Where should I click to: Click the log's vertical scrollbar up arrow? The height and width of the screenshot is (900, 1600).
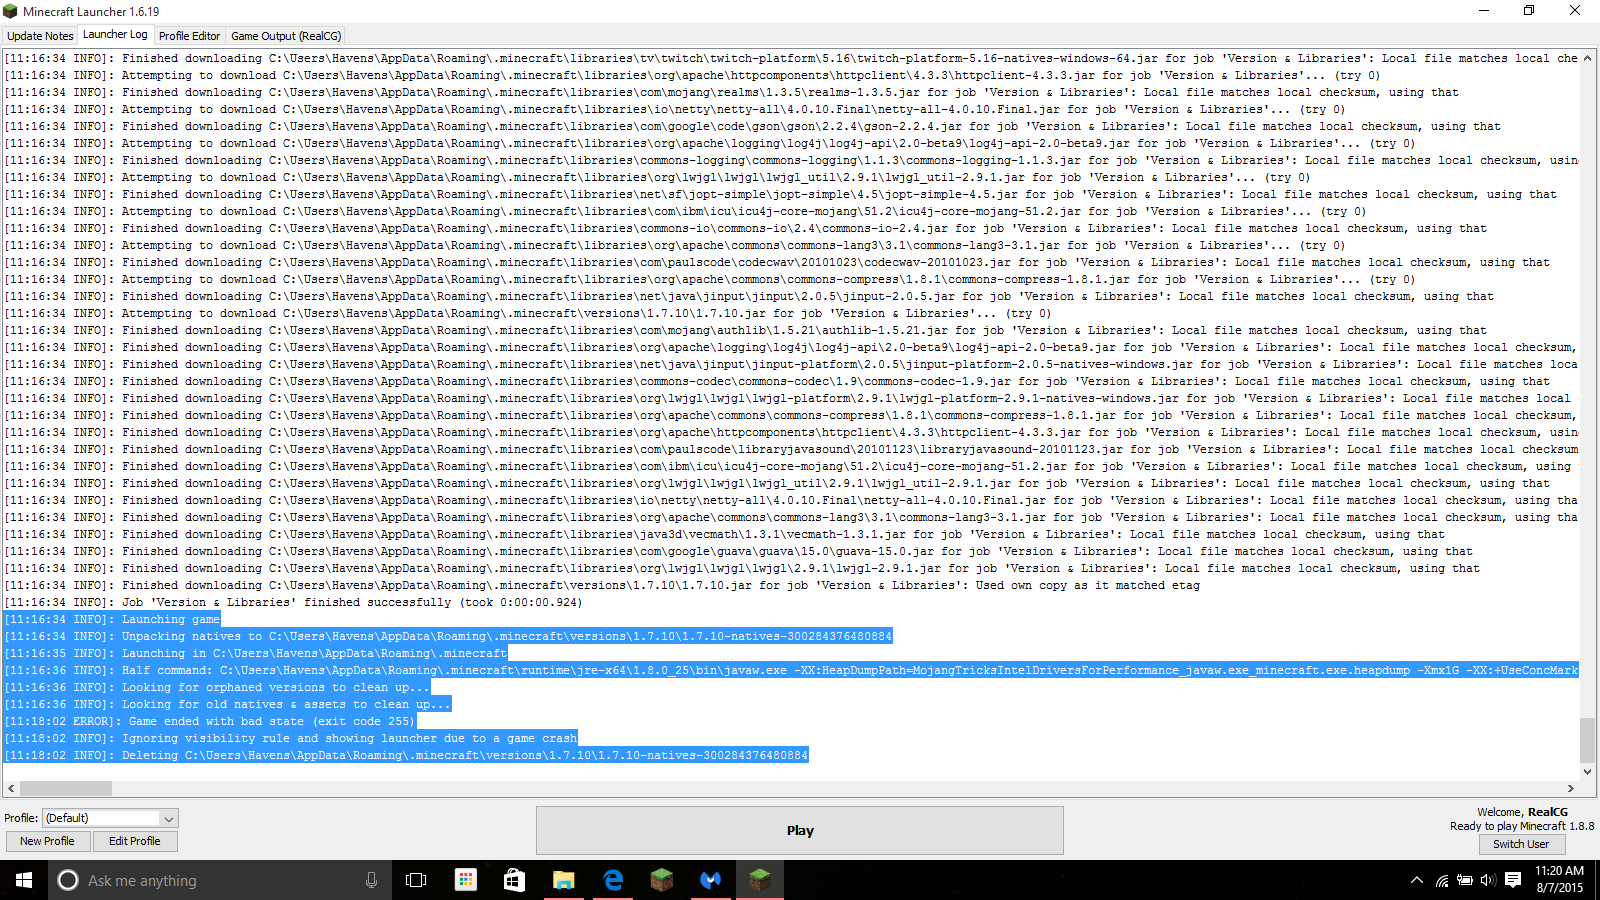point(1587,59)
